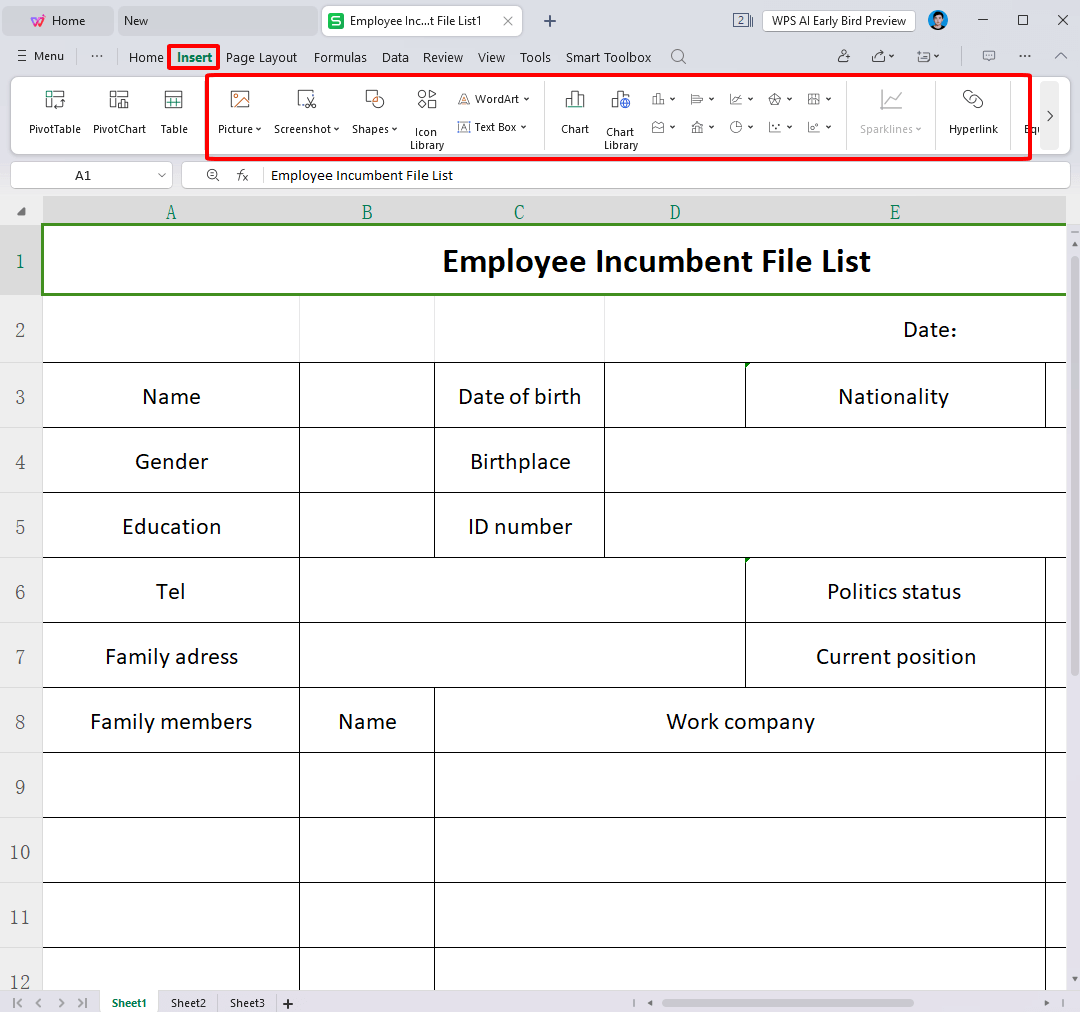Screen dimensions: 1080x1012
Task: Click the search magnifier in the menu bar
Action: click(x=678, y=57)
